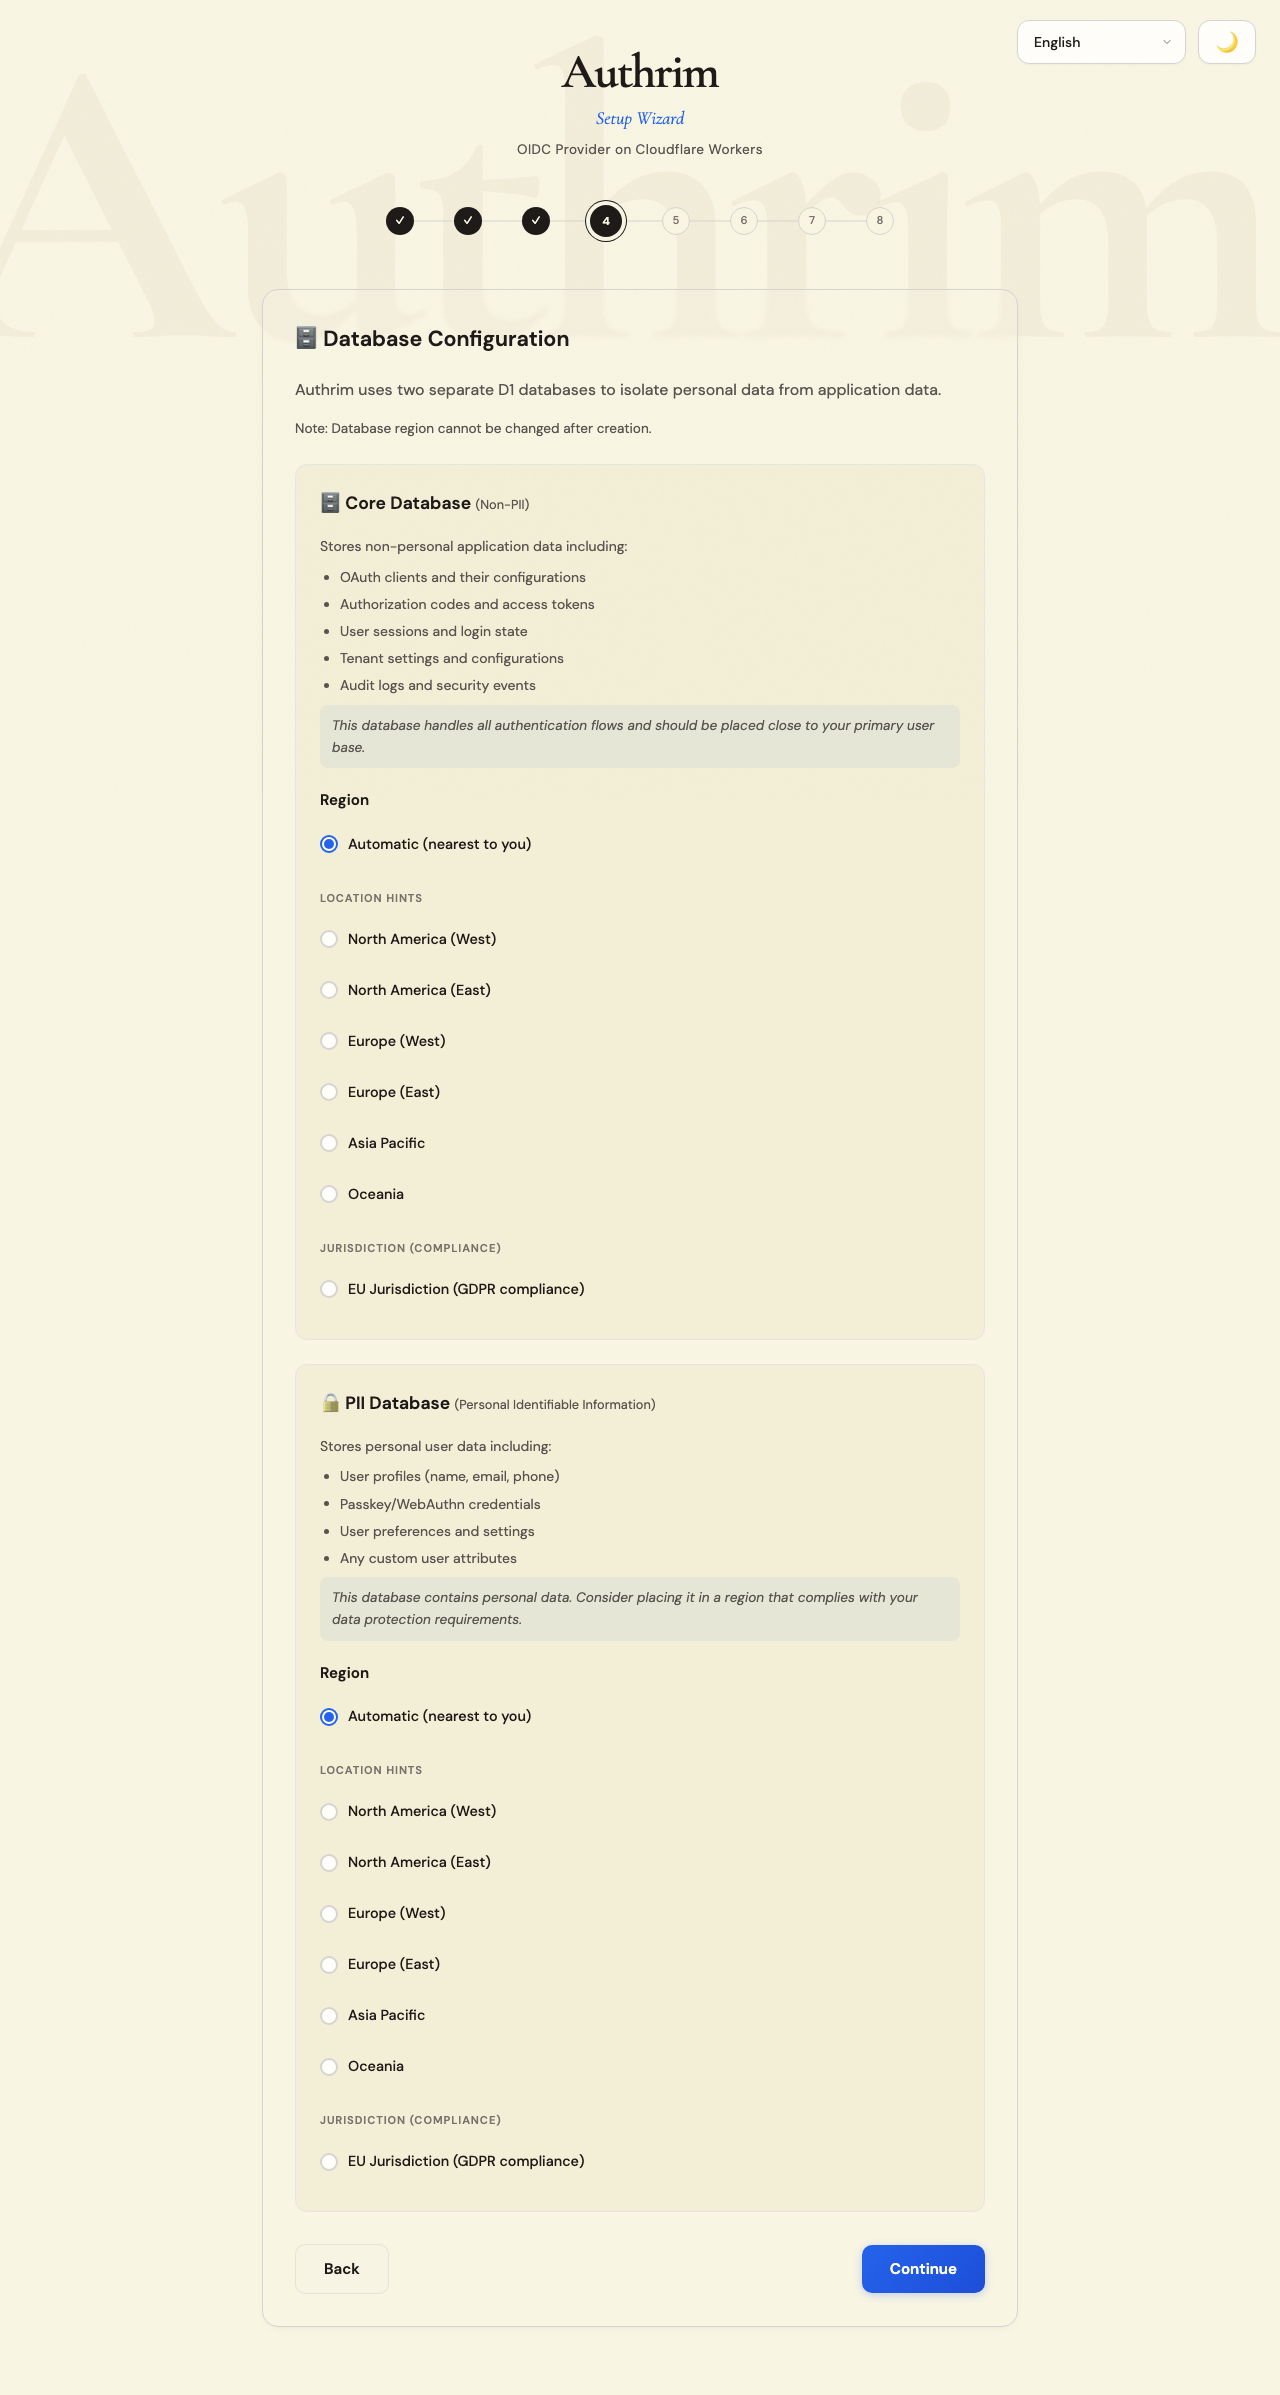This screenshot has height=2395, width=1280.
Task: Click the server icon next to Core Database
Action: [x=330, y=503]
